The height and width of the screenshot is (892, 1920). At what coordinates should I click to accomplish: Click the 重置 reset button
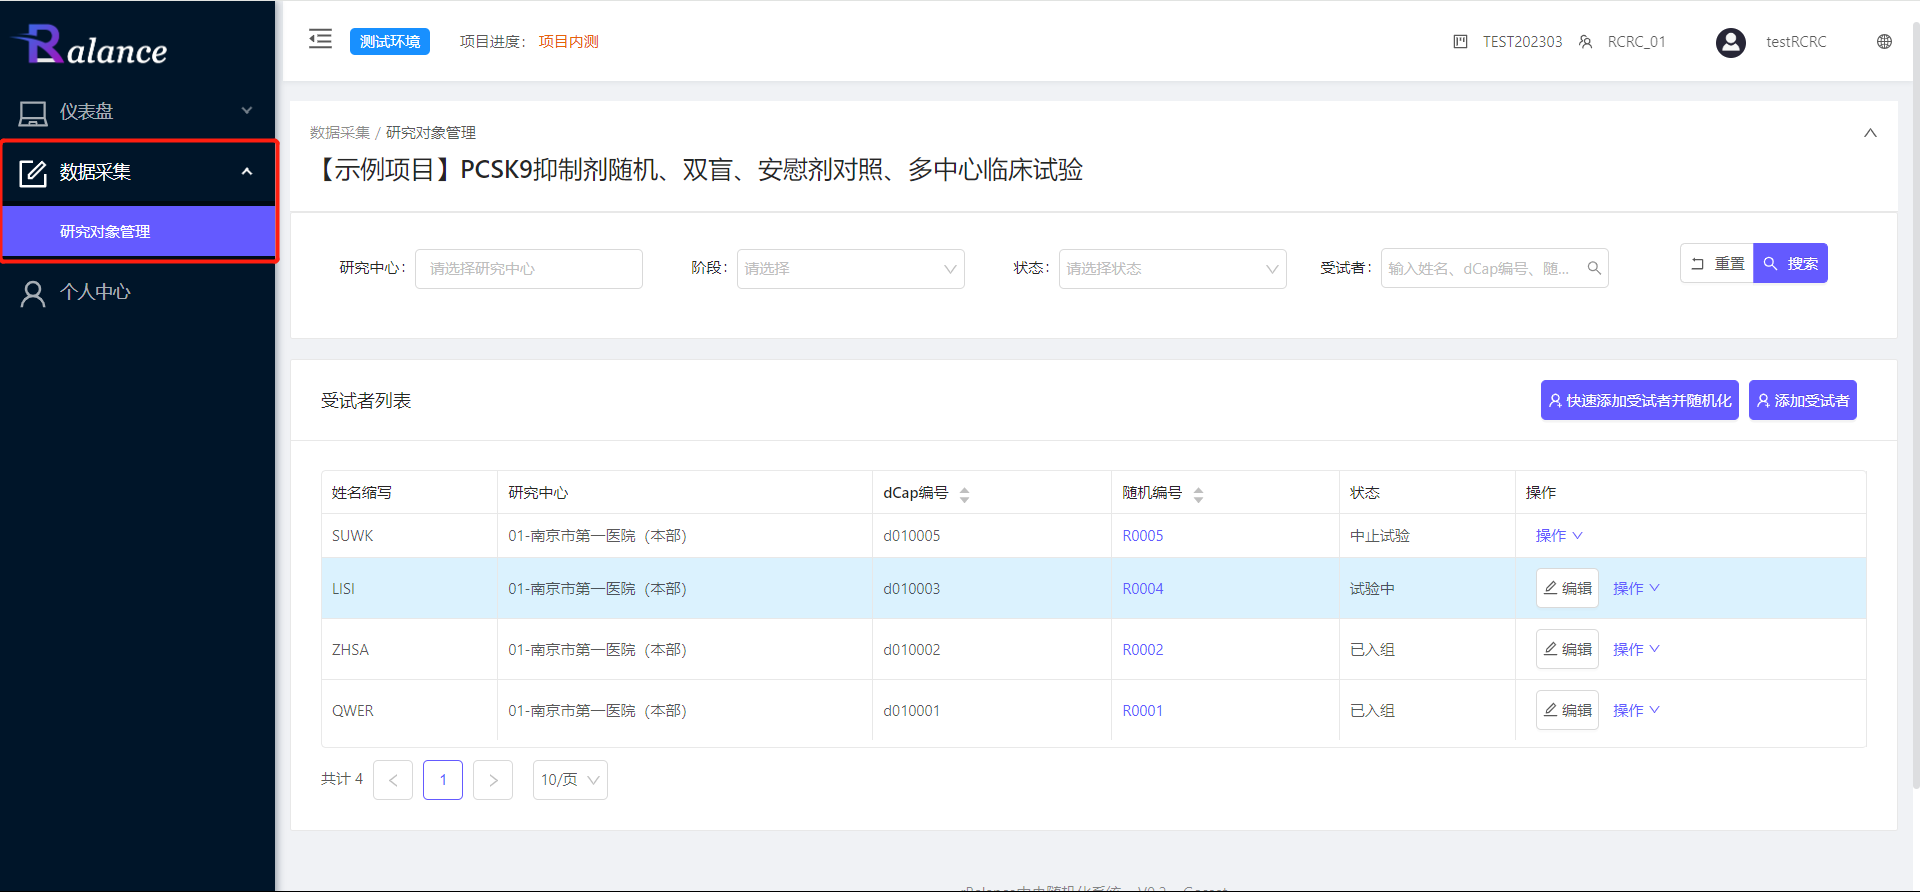pyautogui.click(x=1717, y=263)
